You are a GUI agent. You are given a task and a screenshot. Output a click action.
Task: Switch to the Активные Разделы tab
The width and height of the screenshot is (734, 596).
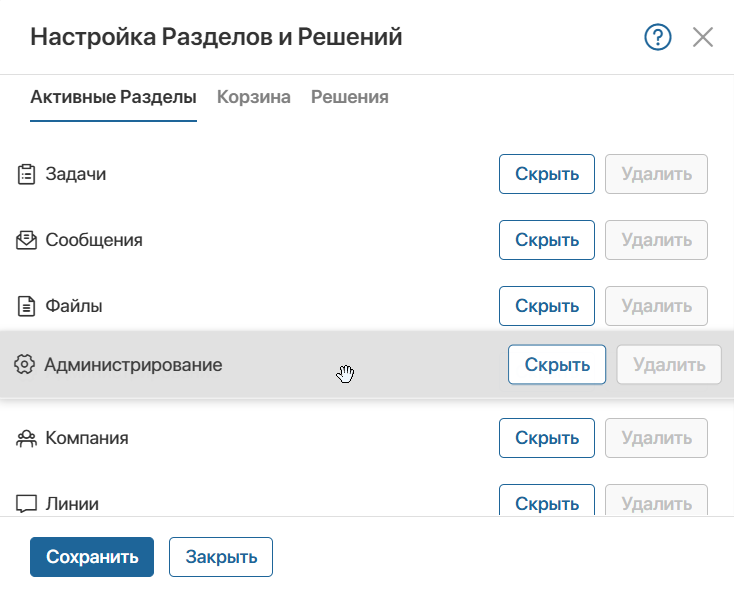point(113,97)
